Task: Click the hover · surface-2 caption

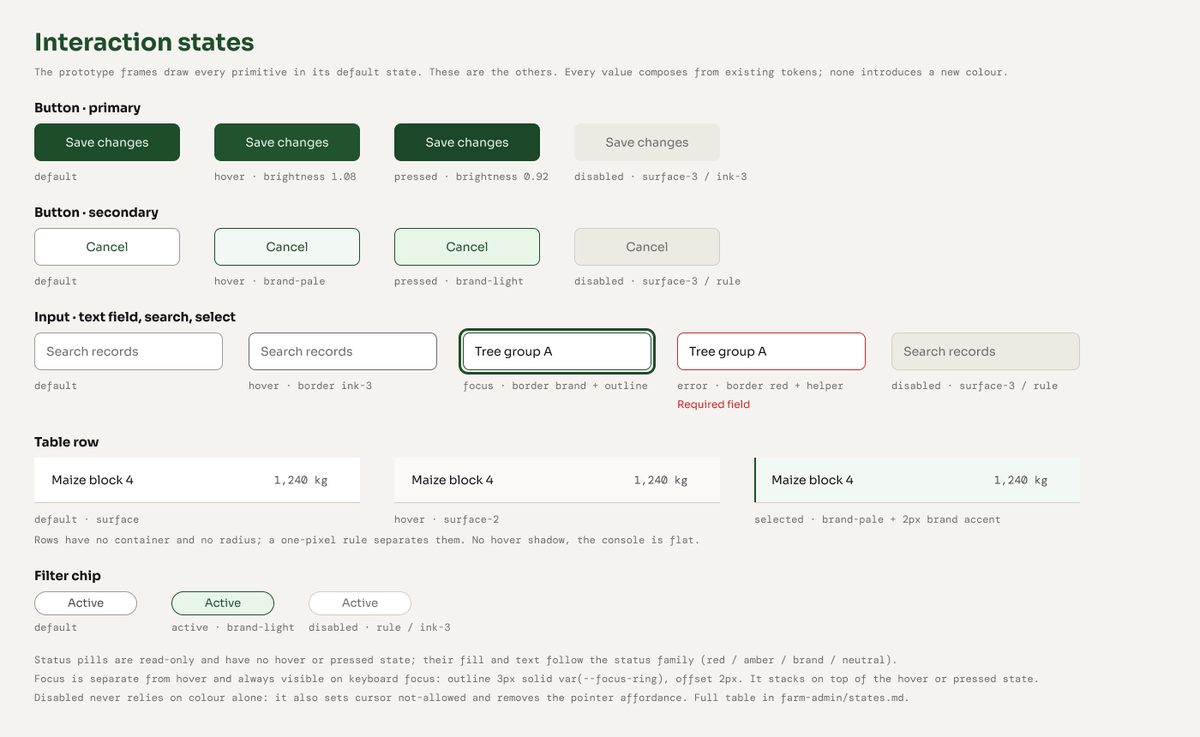Action: [446, 519]
